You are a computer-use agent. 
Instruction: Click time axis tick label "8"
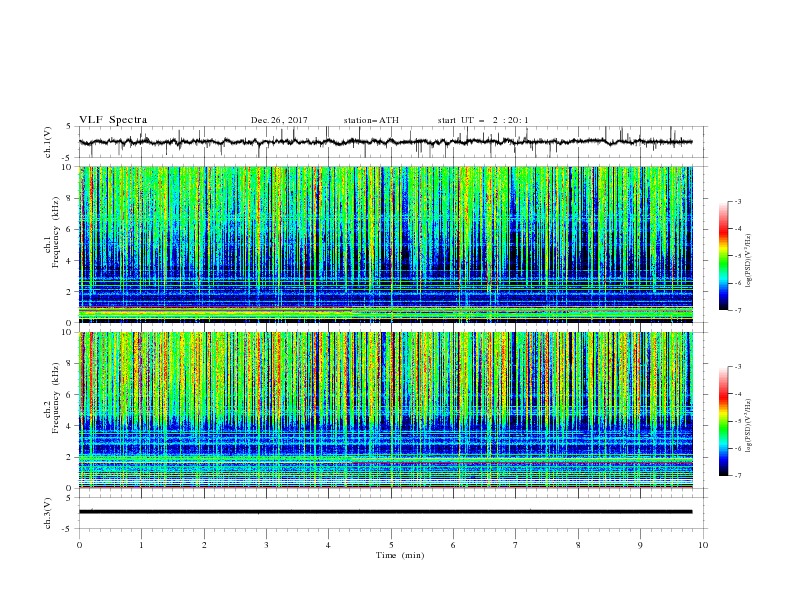[x=578, y=545]
